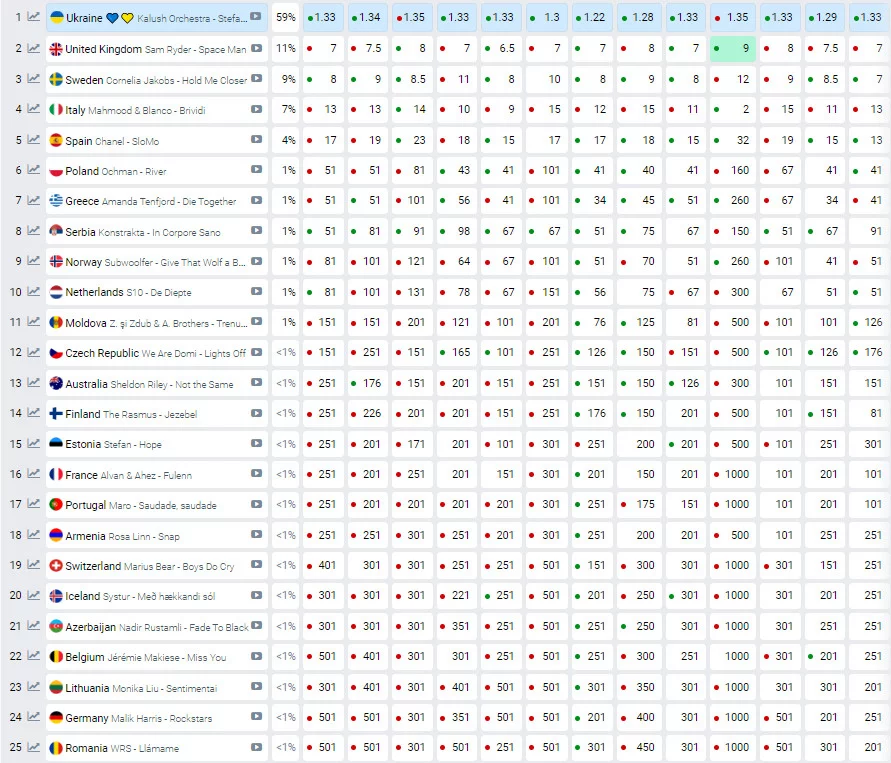Open the Ukraine country entry link
891x763 pixels.
84,18
